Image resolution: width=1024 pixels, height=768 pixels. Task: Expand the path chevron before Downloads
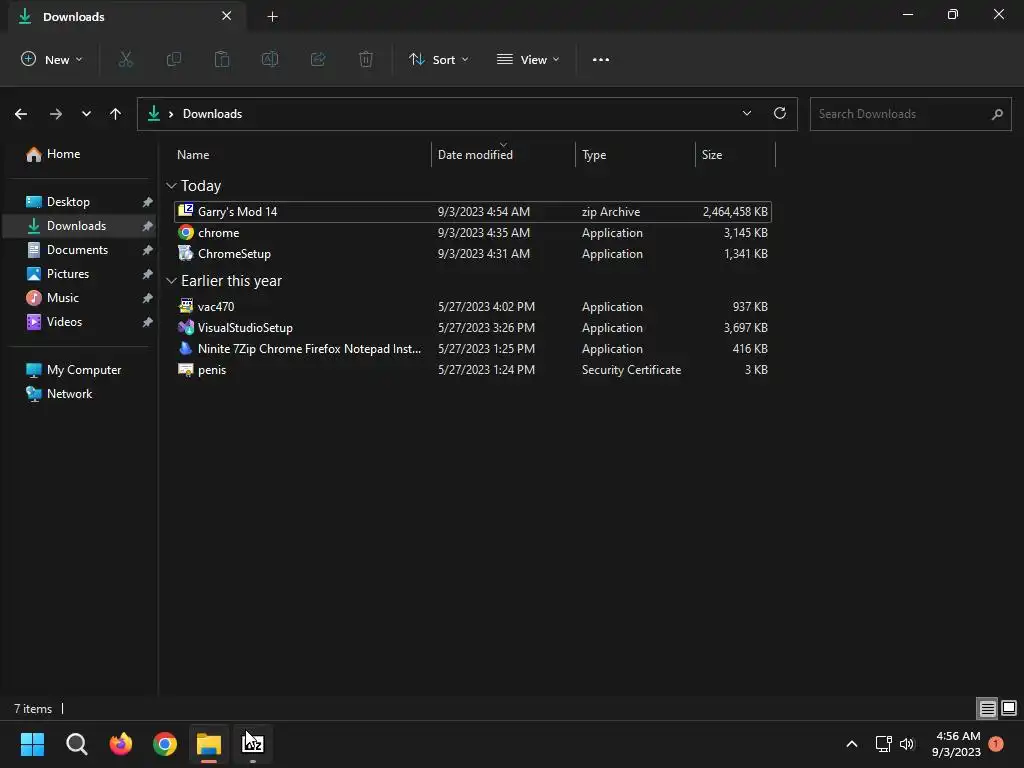[x=171, y=114]
